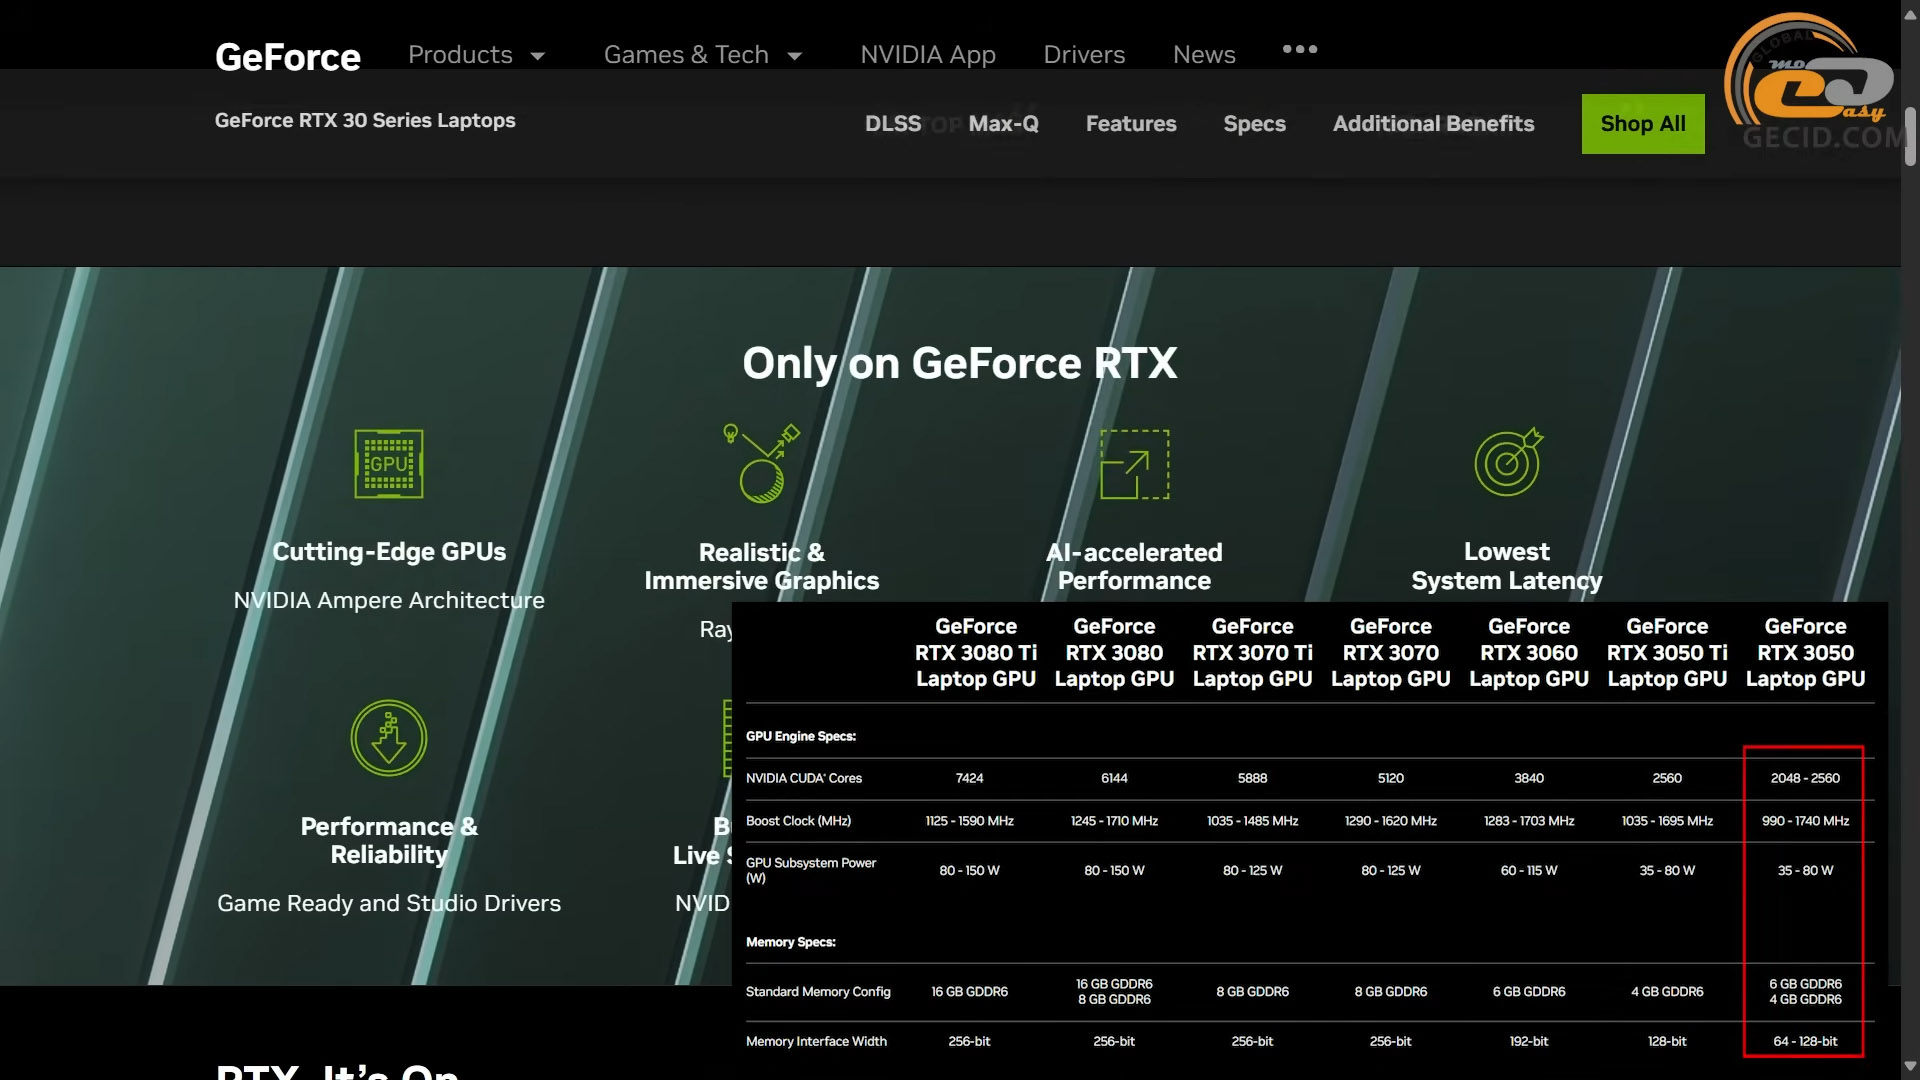Image resolution: width=1920 pixels, height=1080 pixels.
Task: Click the ray tracing light-and-sphere icon
Action: click(762, 463)
